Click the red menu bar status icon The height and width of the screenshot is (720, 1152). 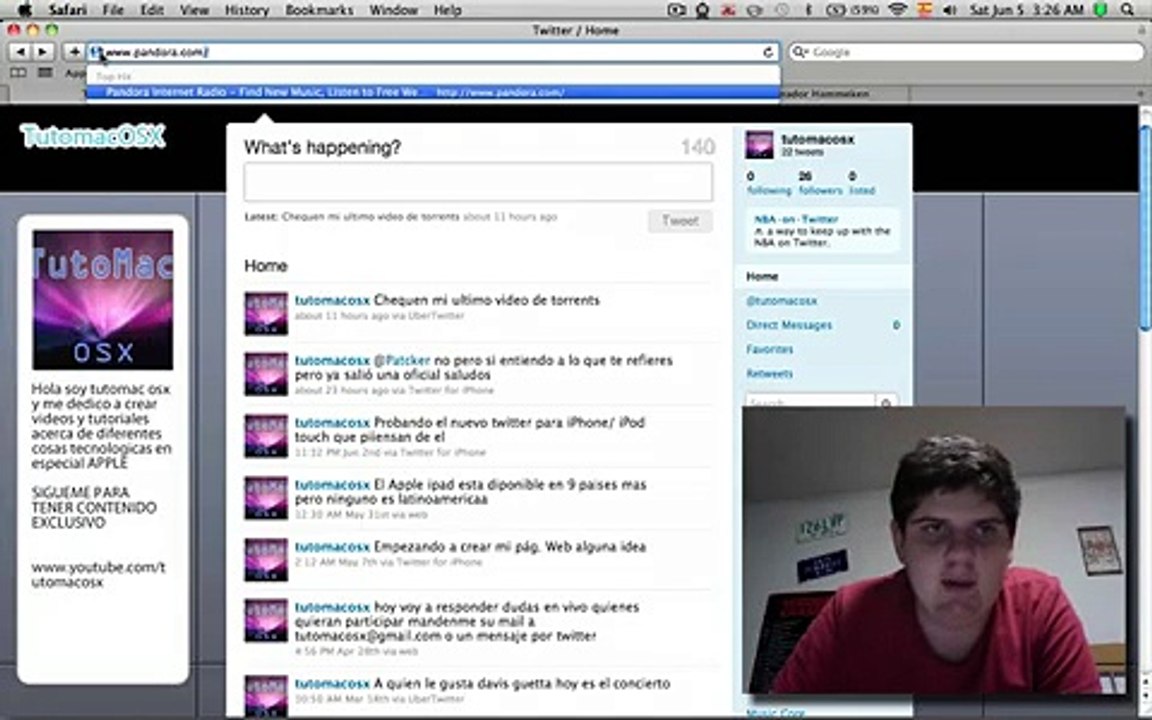[729, 10]
